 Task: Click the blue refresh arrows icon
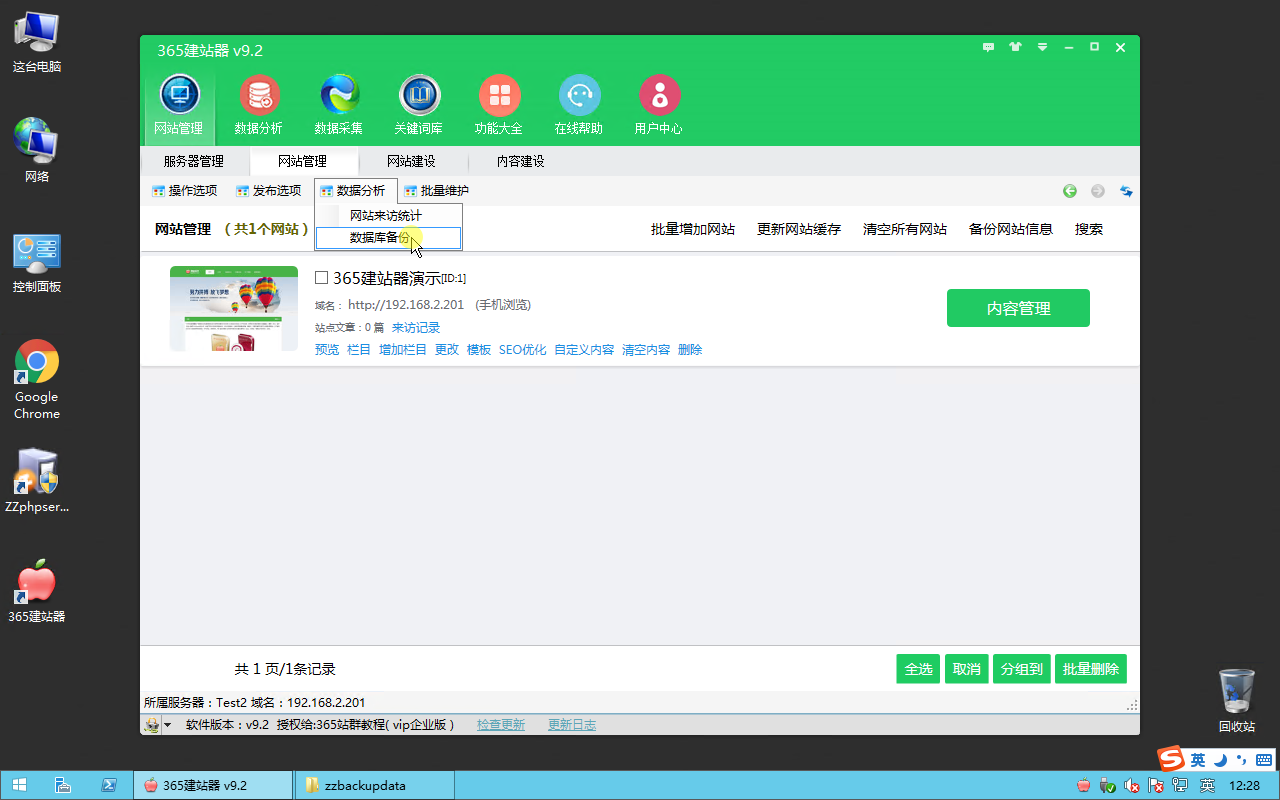tap(1126, 191)
